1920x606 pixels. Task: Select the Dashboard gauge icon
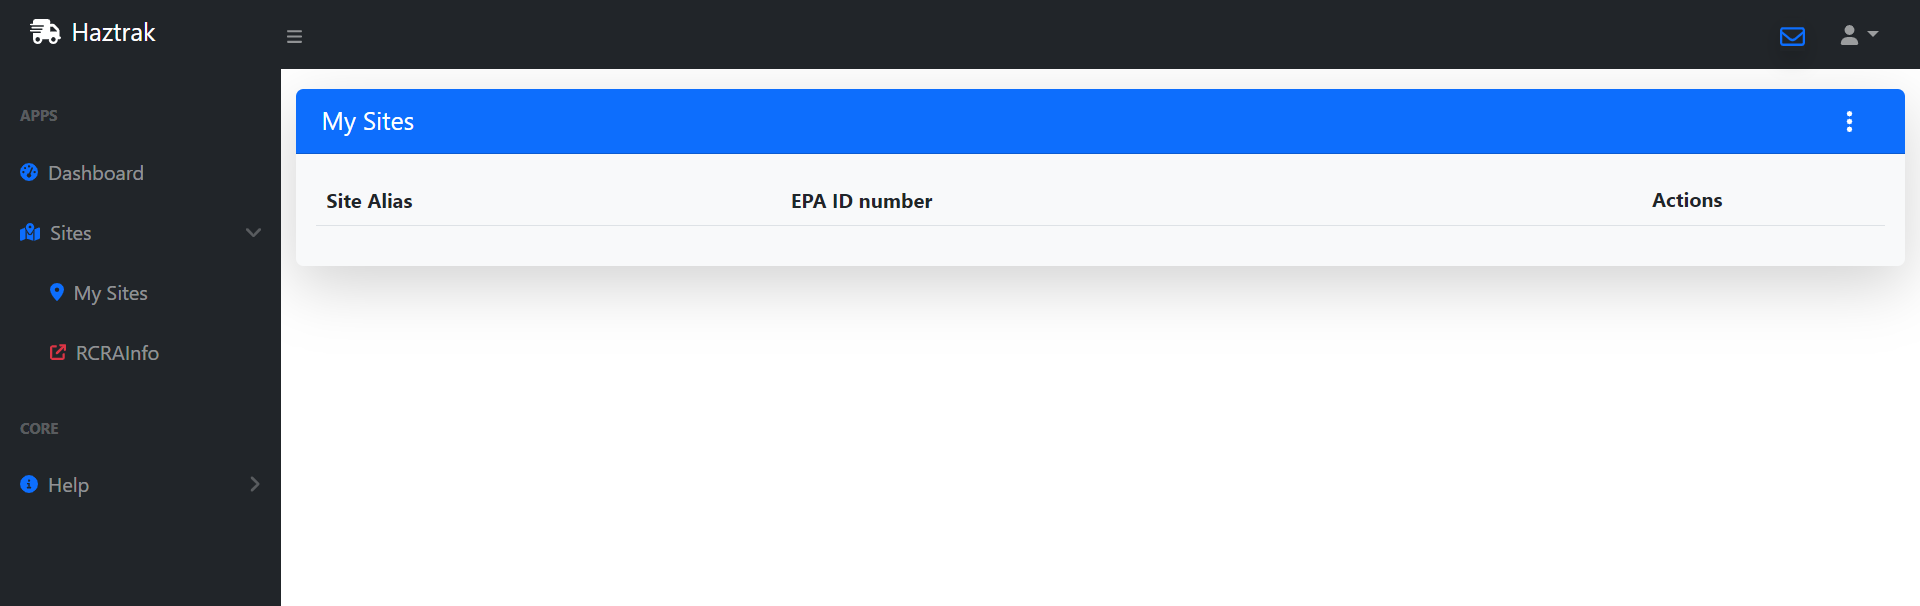pos(28,172)
